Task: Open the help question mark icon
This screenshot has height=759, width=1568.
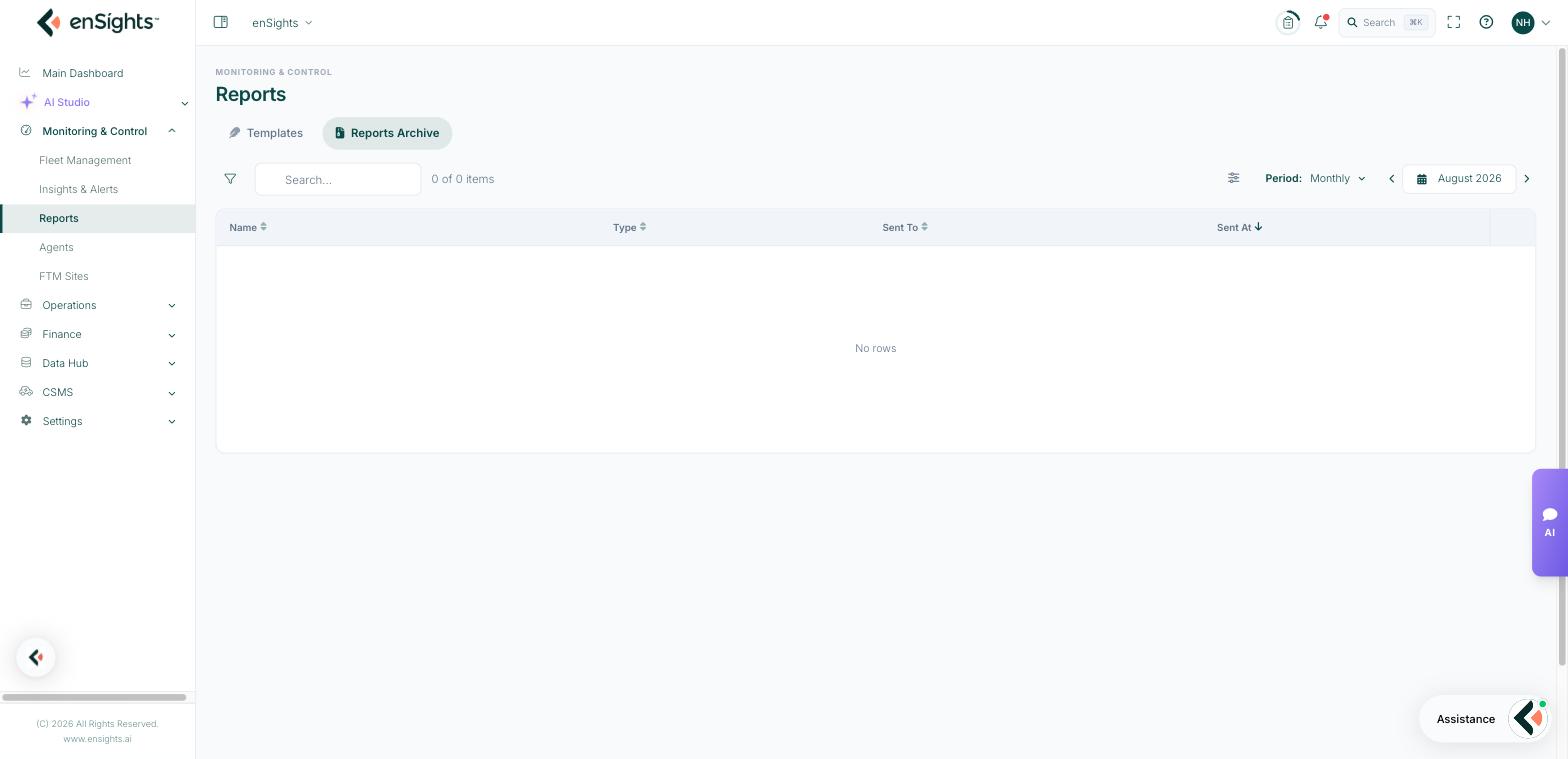Action: click(x=1486, y=22)
